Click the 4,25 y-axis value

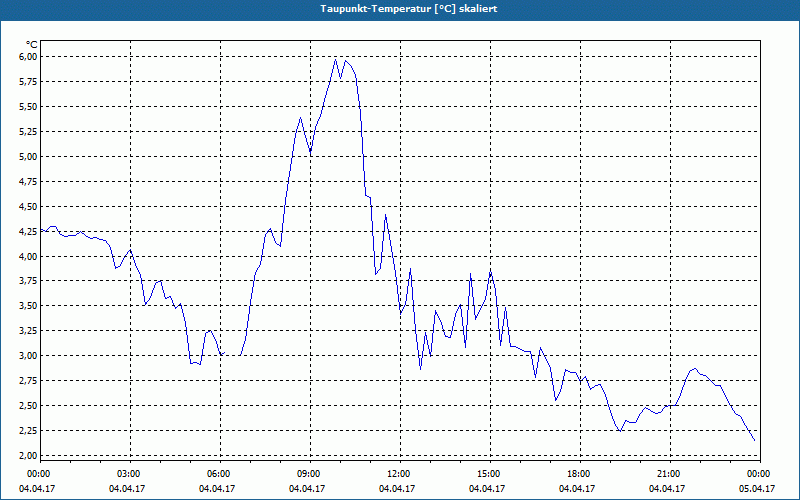click(29, 231)
